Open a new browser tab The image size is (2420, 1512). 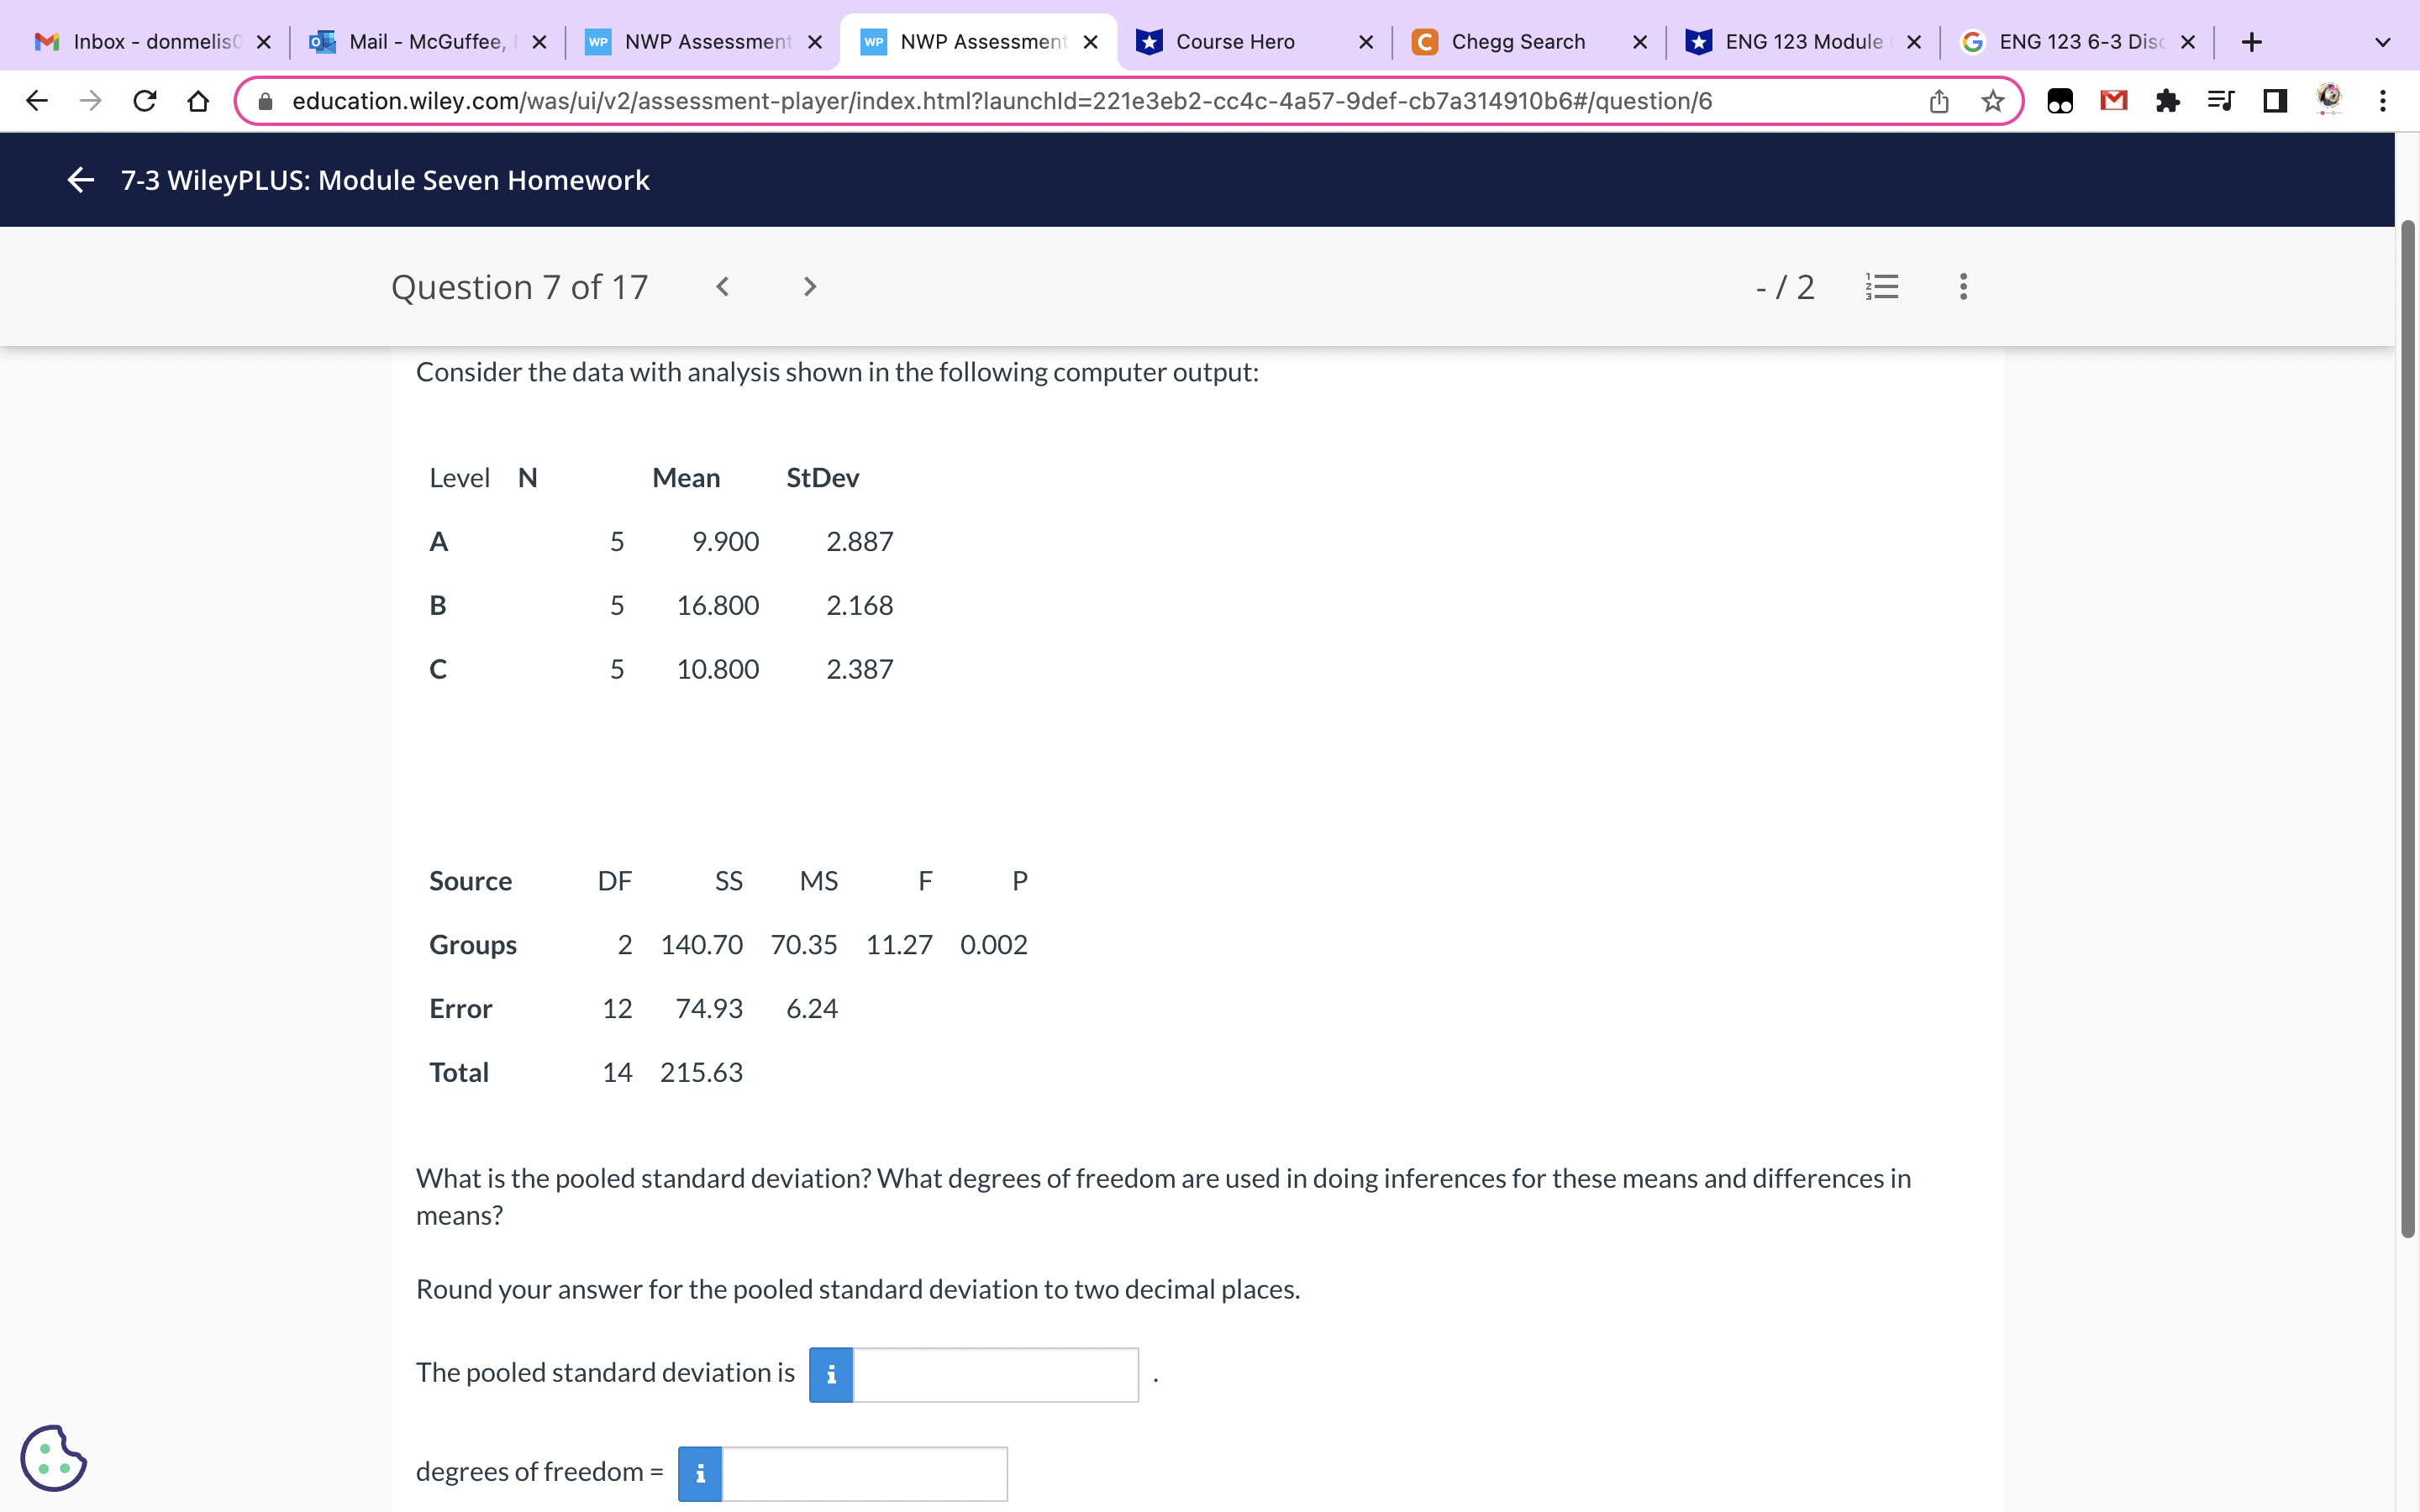pos(2251,42)
